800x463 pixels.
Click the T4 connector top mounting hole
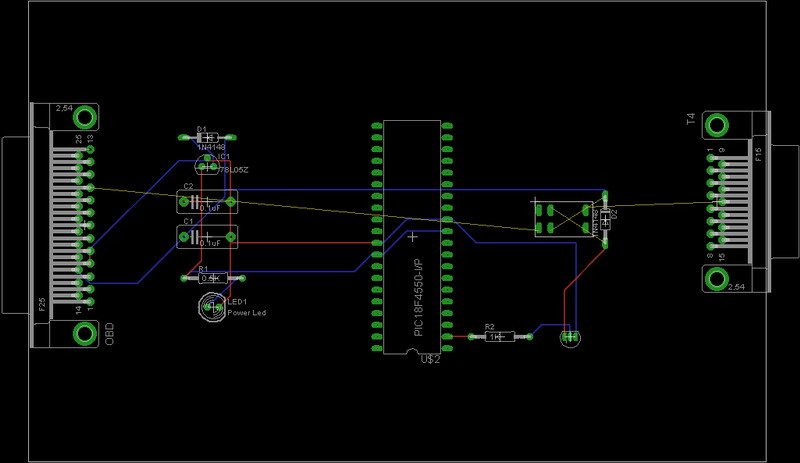[x=716, y=125]
